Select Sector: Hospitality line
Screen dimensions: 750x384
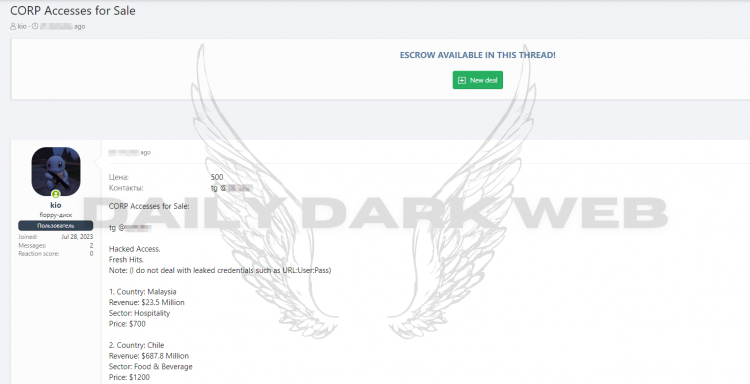pos(139,313)
